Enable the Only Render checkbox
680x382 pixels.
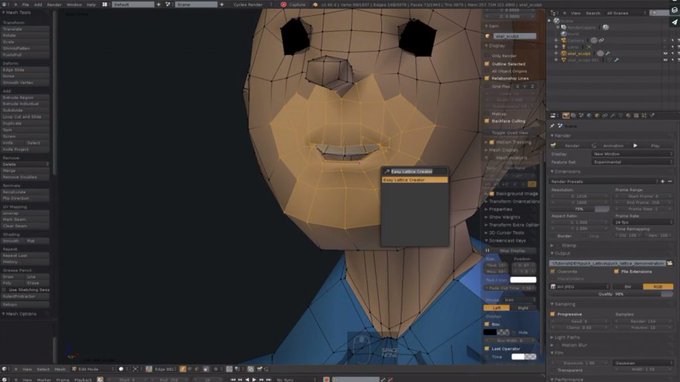[x=487, y=56]
